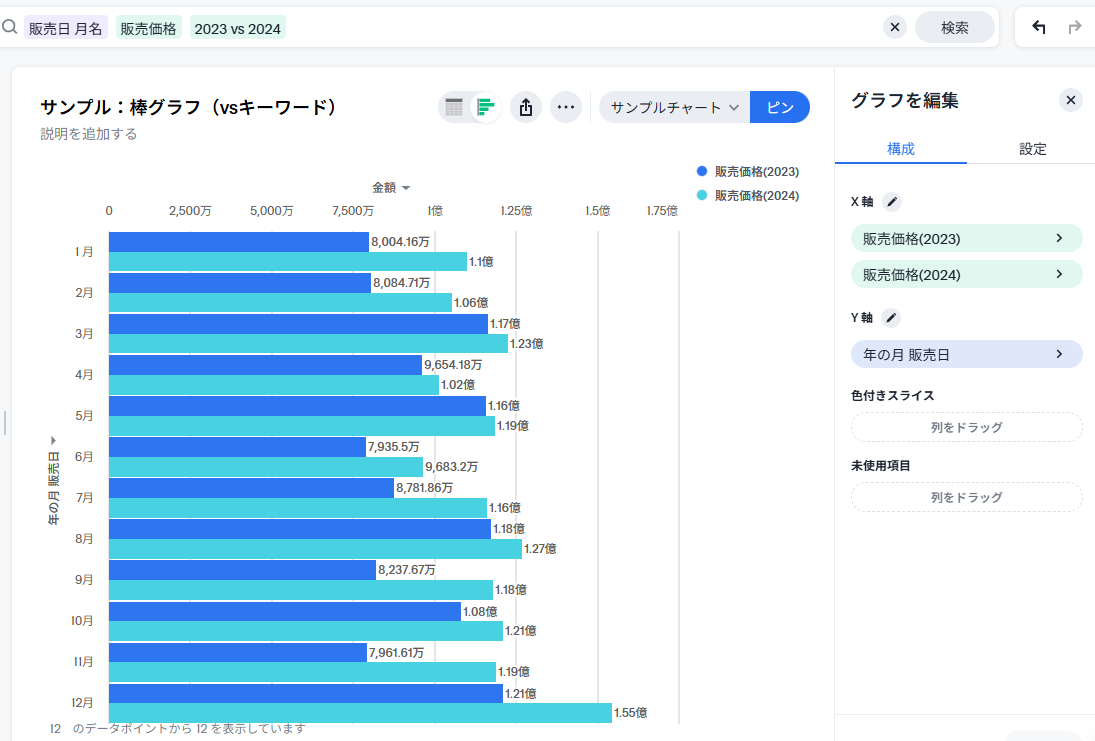Open the サンプルチャート dropdown

coord(674,107)
